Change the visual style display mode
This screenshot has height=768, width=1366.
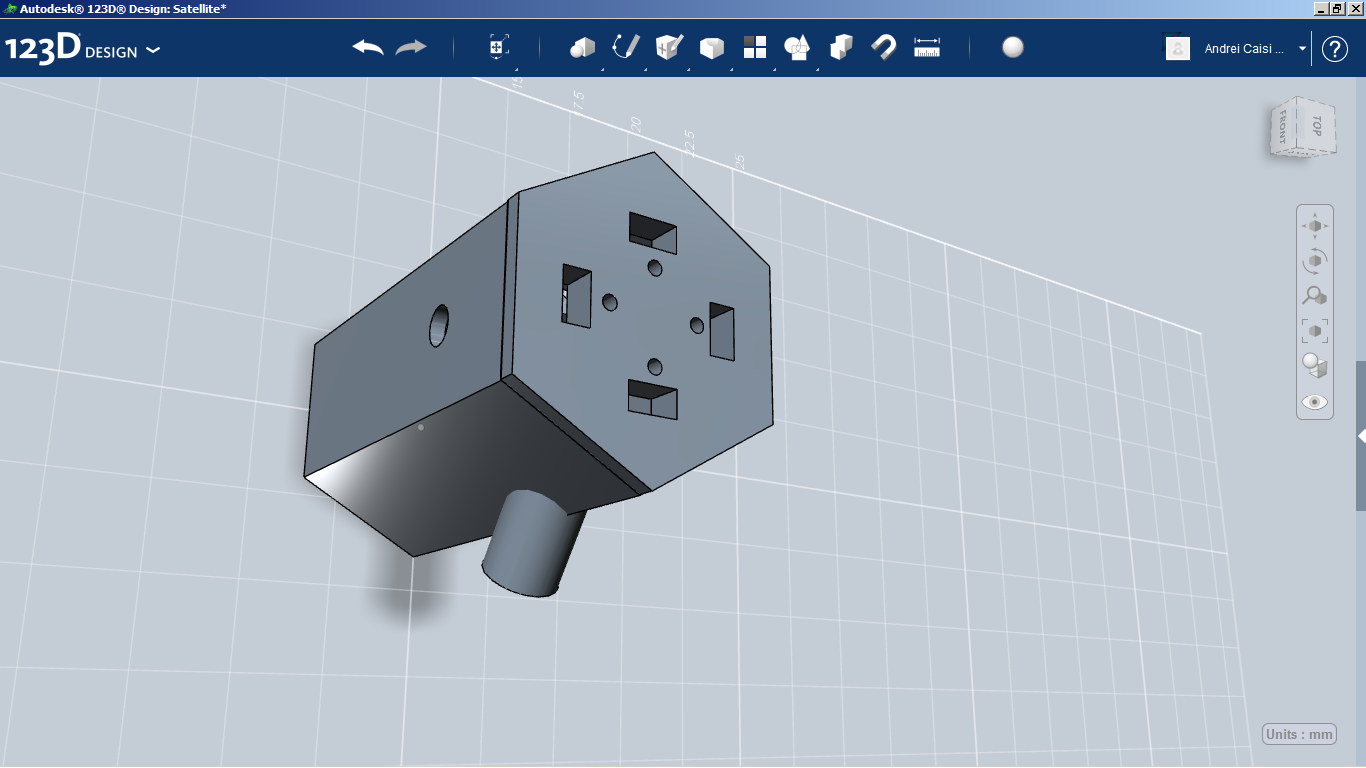[x=1315, y=366]
